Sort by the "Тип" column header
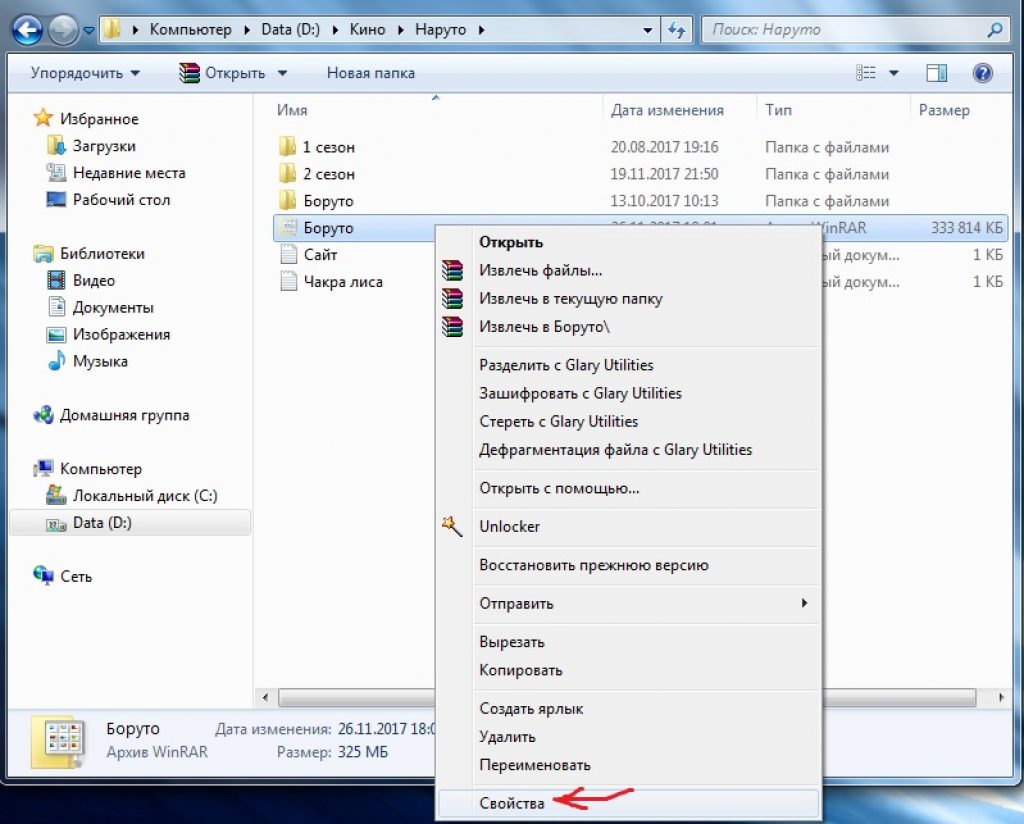Screen dimensions: 1024x824 pyautogui.click(x=778, y=110)
